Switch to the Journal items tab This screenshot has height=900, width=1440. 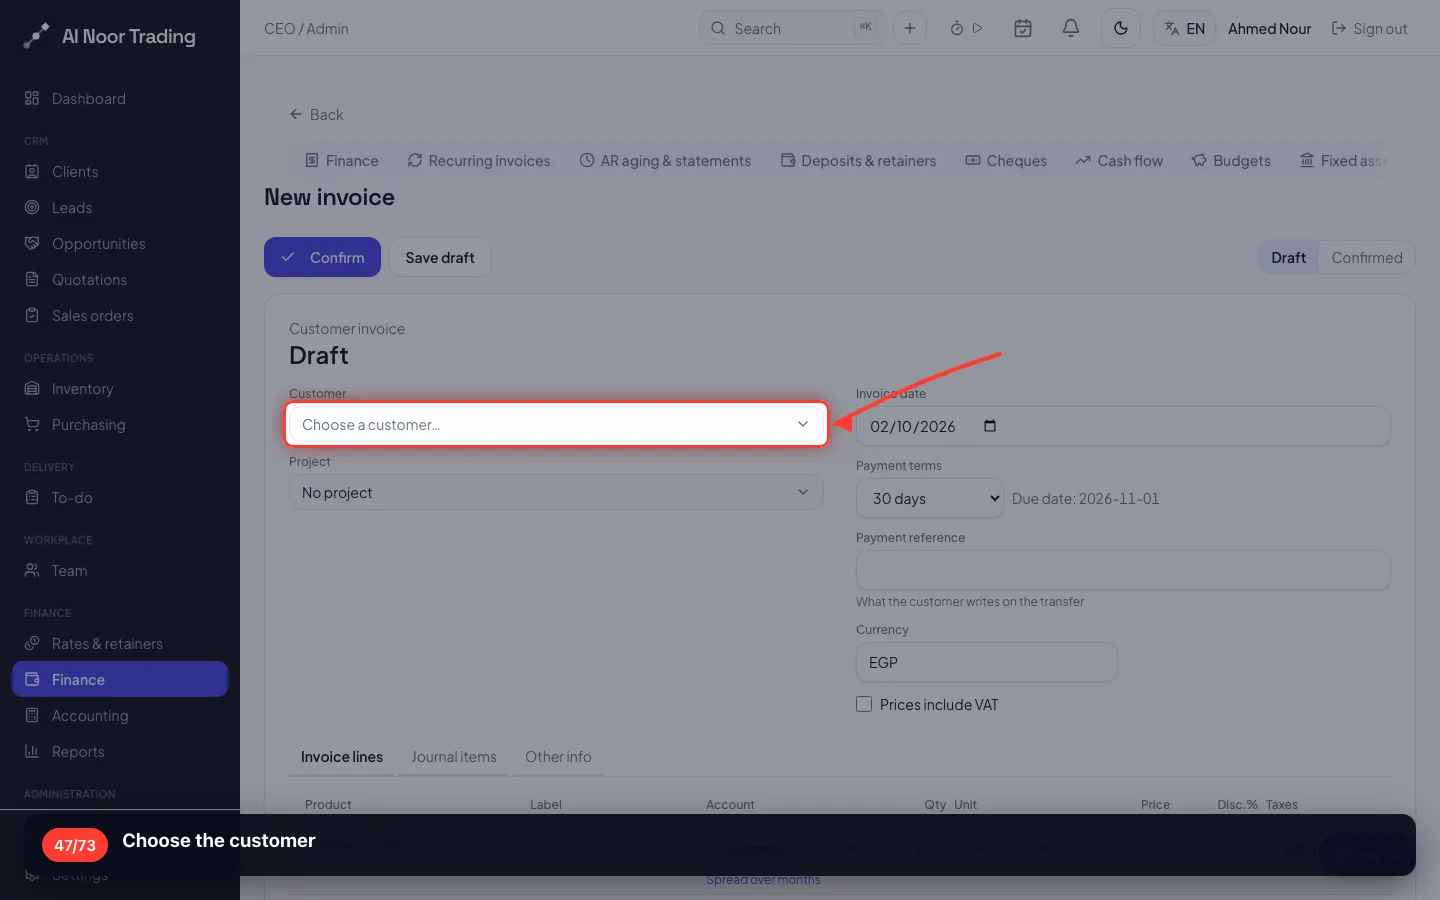(453, 757)
